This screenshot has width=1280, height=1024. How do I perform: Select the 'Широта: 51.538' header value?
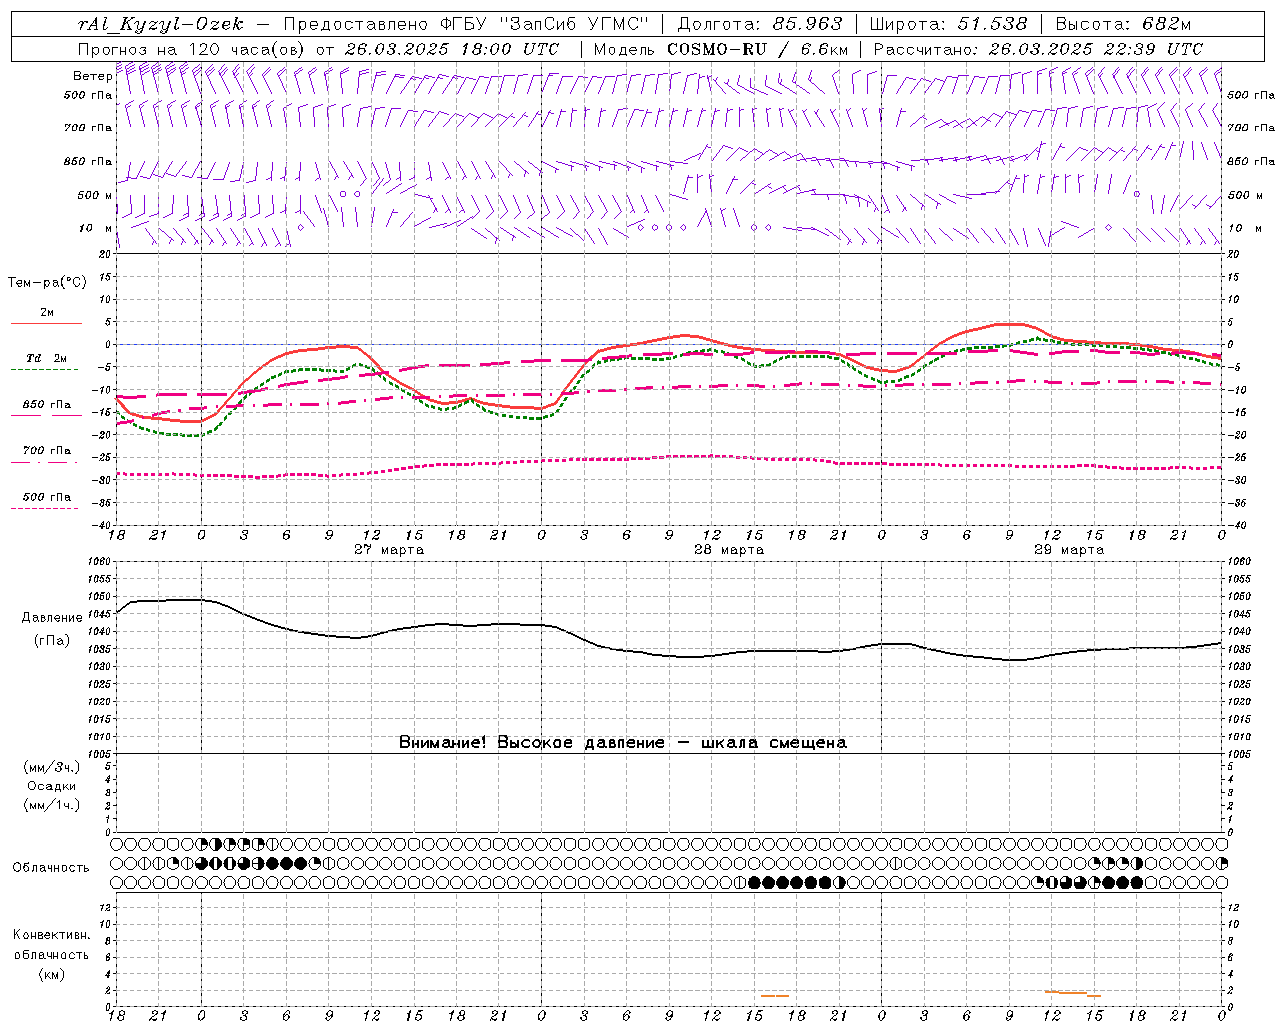tap(948, 24)
